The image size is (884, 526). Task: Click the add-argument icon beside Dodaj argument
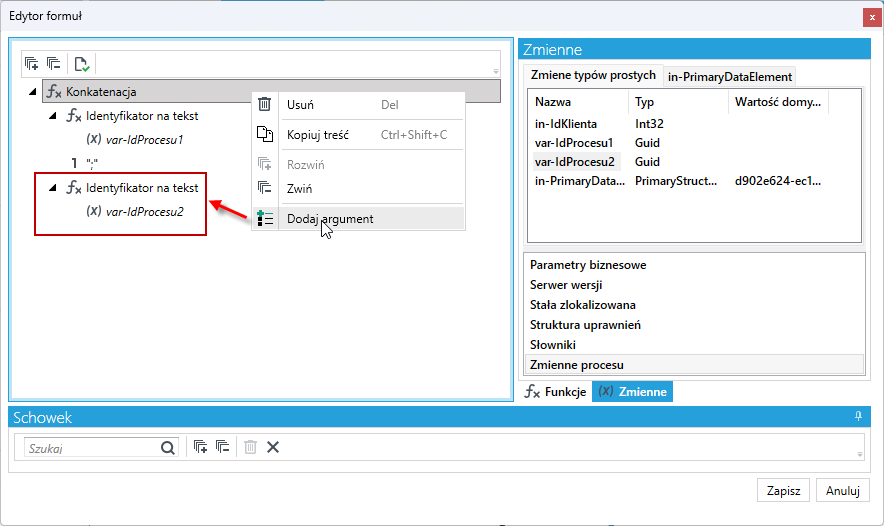tap(264, 218)
